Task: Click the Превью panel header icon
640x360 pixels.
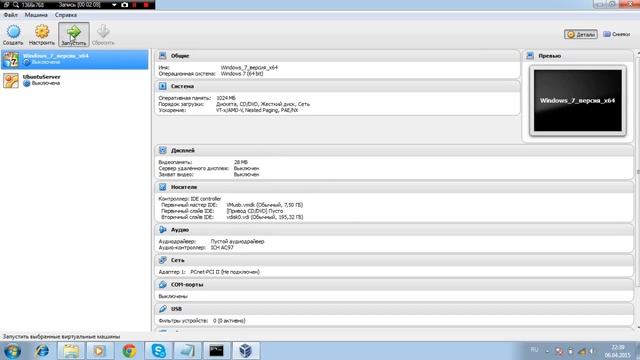Action: point(530,56)
